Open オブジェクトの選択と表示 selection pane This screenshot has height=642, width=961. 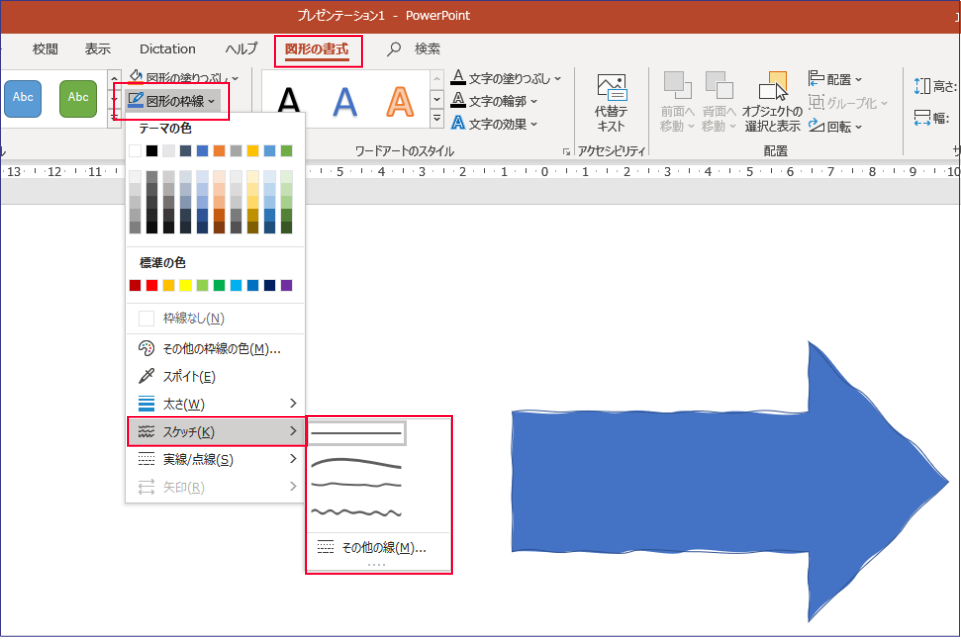771,102
